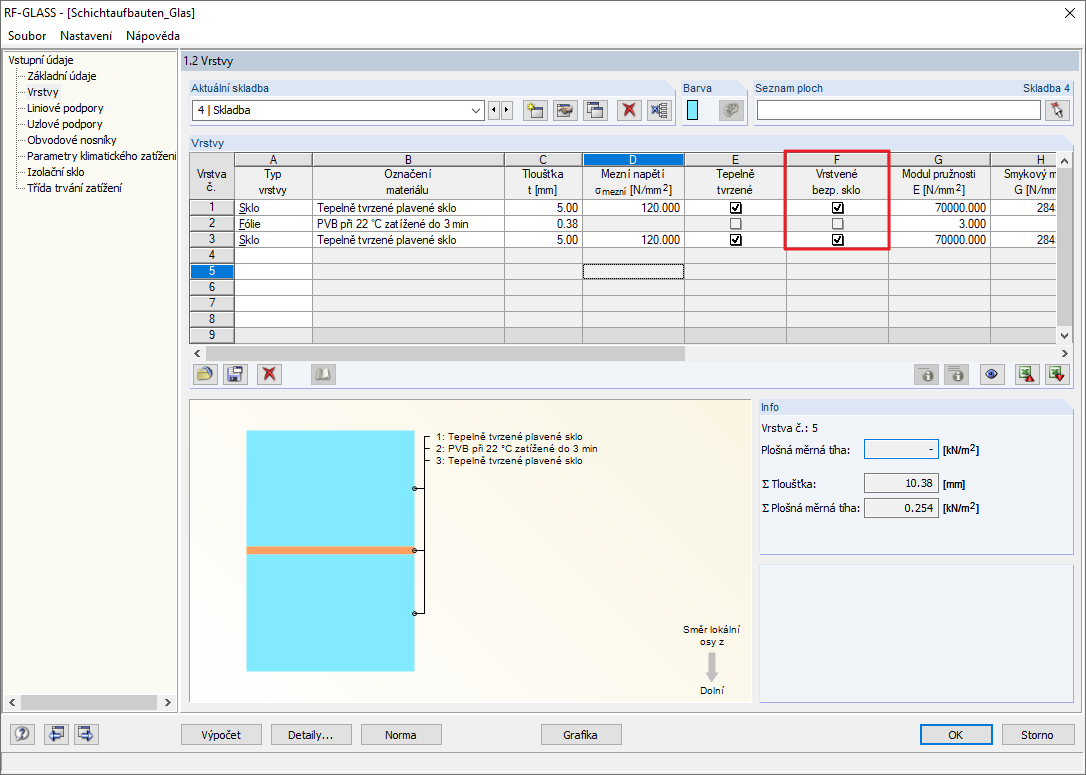This screenshot has width=1086, height=775.
Task: Click the Seznam ploch input field
Action: (898, 110)
